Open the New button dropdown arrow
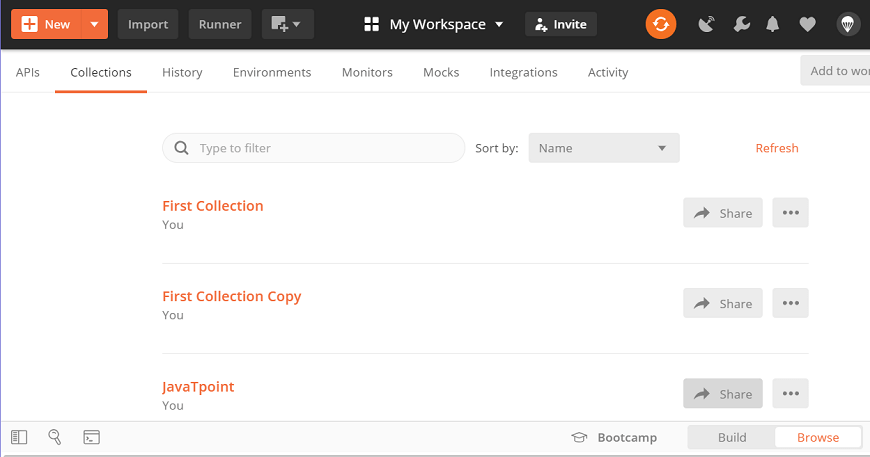The width and height of the screenshot is (870, 457). [95, 24]
